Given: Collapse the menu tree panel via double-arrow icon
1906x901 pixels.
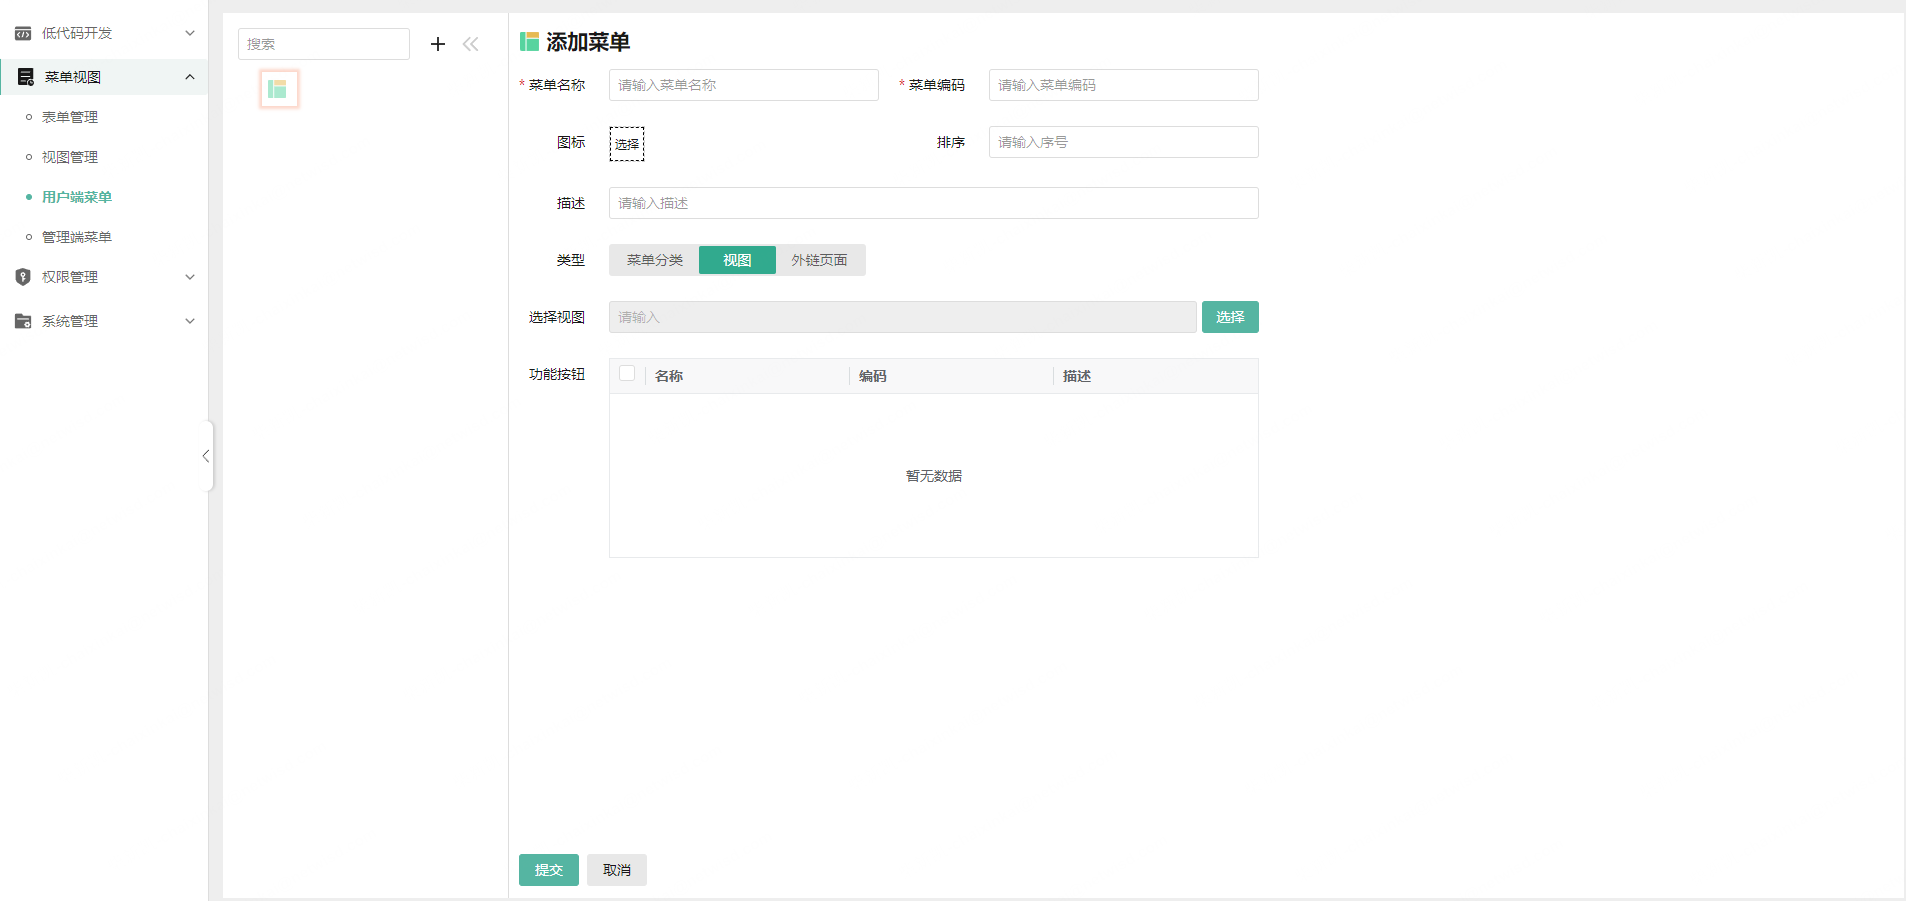Looking at the screenshot, I should [x=471, y=44].
